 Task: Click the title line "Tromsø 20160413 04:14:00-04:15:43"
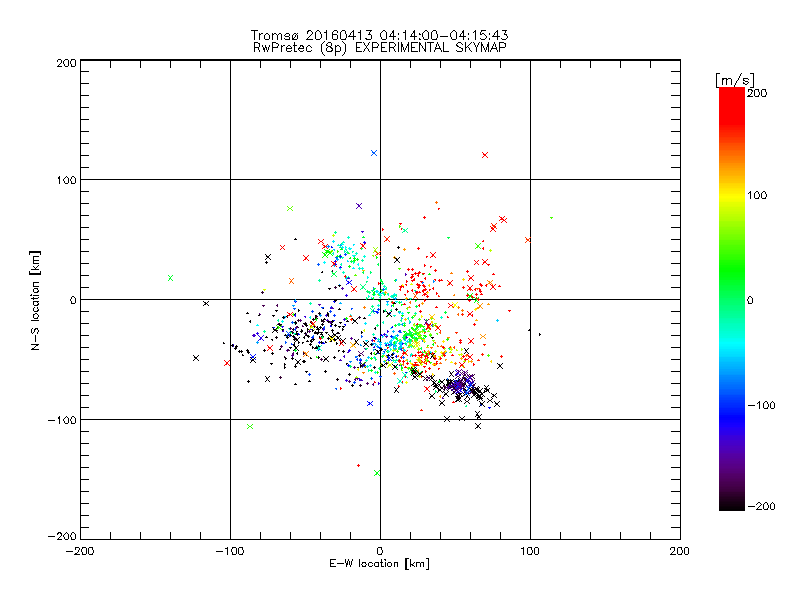(x=379, y=35)
